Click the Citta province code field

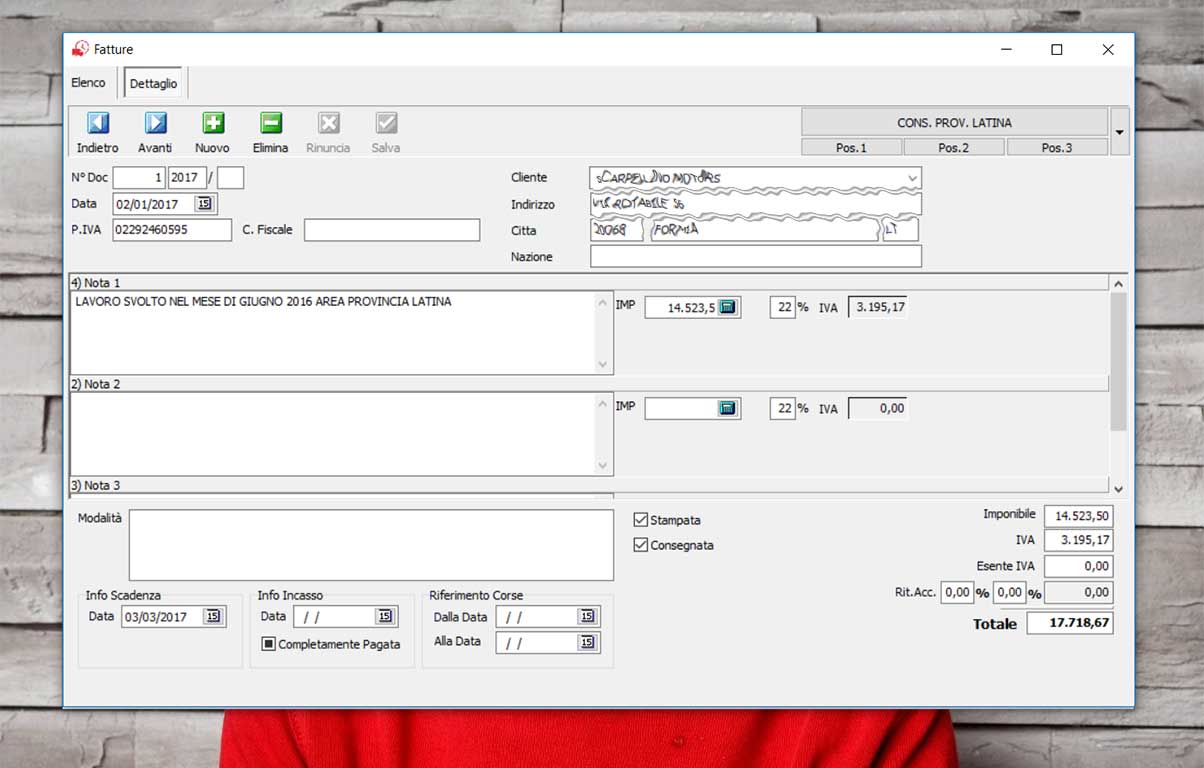coord(900,230)
